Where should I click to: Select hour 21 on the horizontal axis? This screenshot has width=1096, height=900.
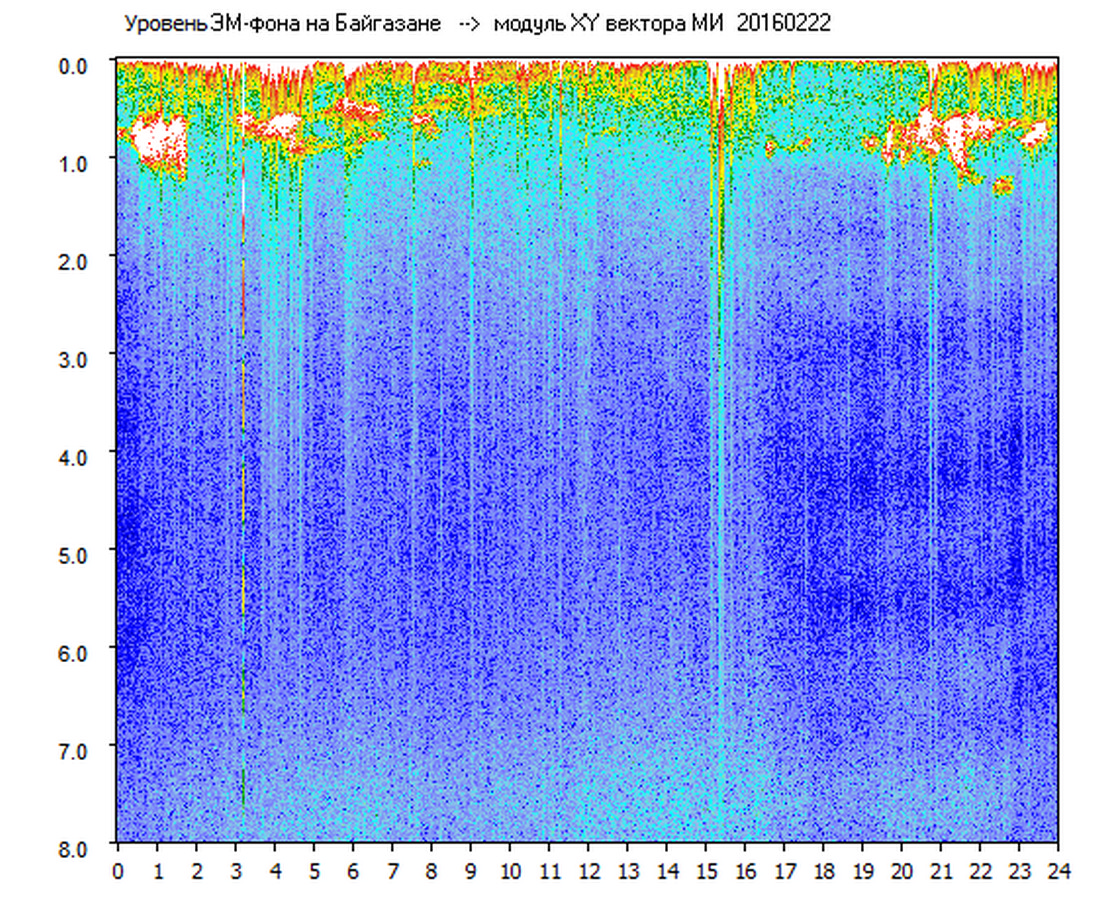[941, 872]
